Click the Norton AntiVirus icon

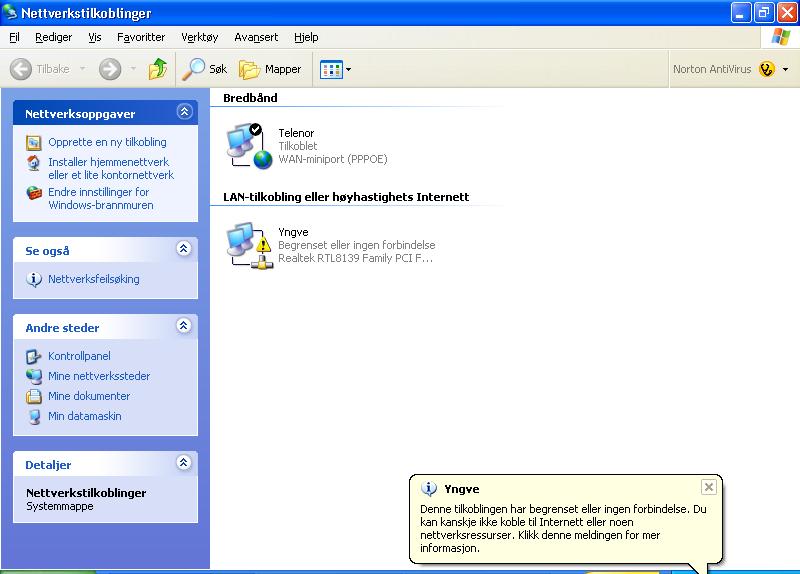(x=766, y=69)
